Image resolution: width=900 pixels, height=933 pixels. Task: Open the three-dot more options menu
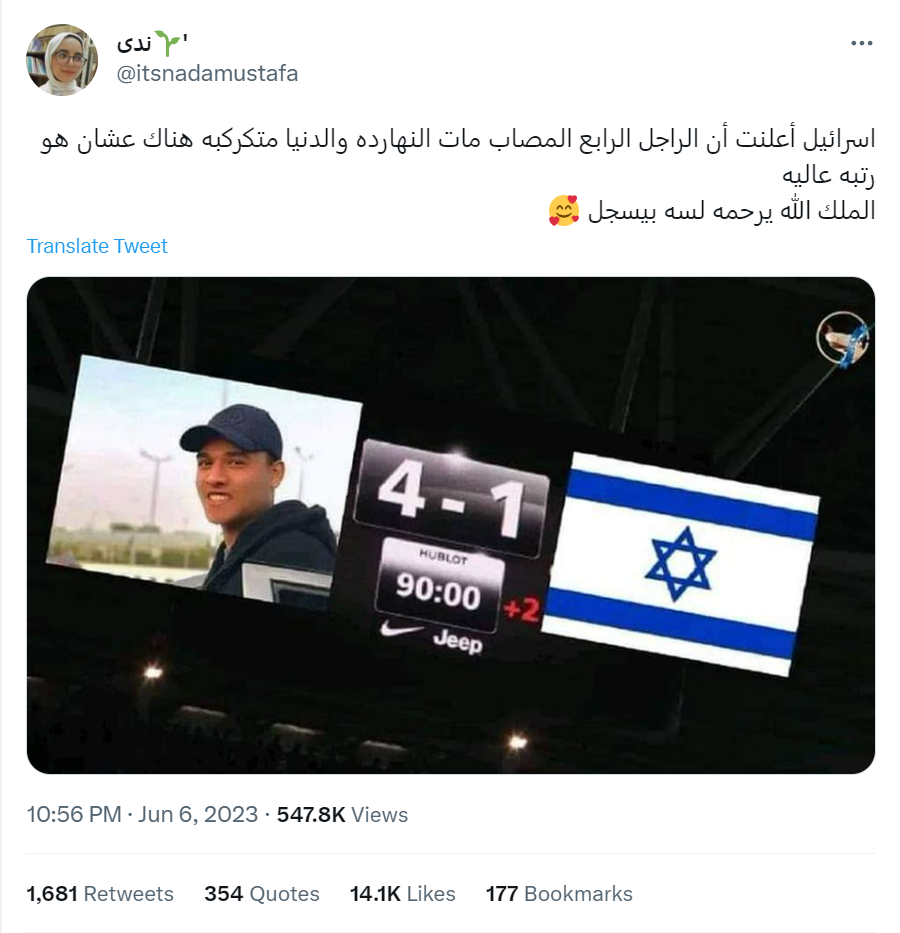pyautogui.click(x=861, y=43)
